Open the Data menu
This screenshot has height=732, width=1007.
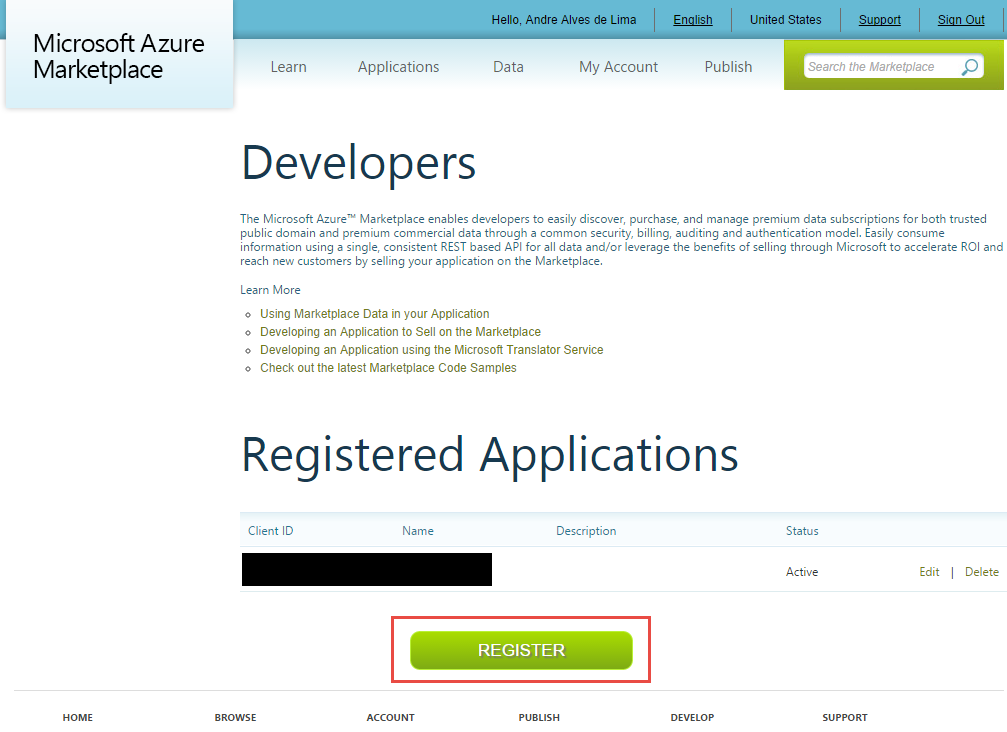[x=508, y=67]
